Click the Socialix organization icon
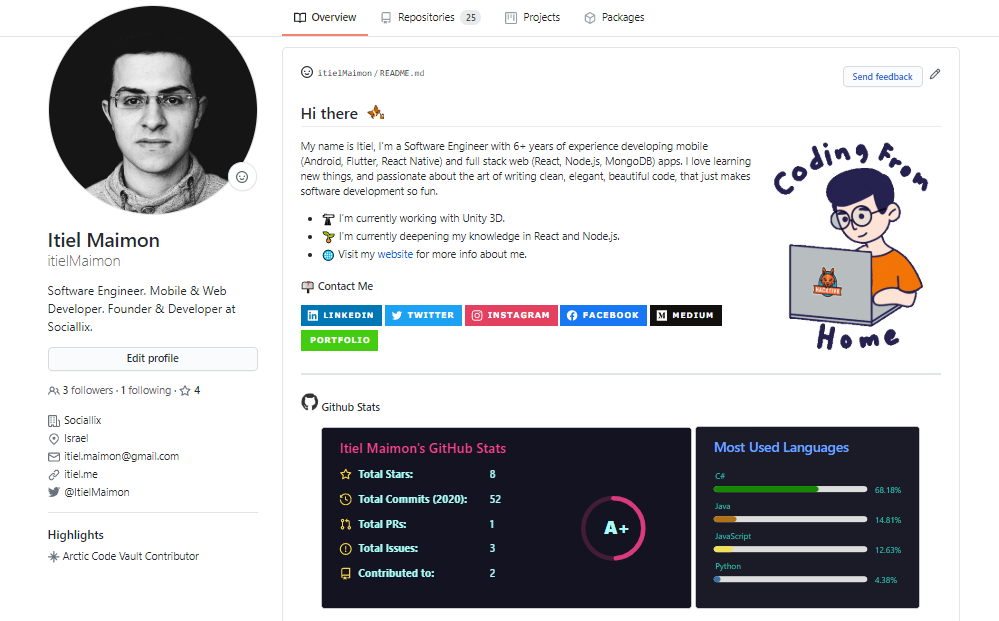 click(x=53, y=420)
